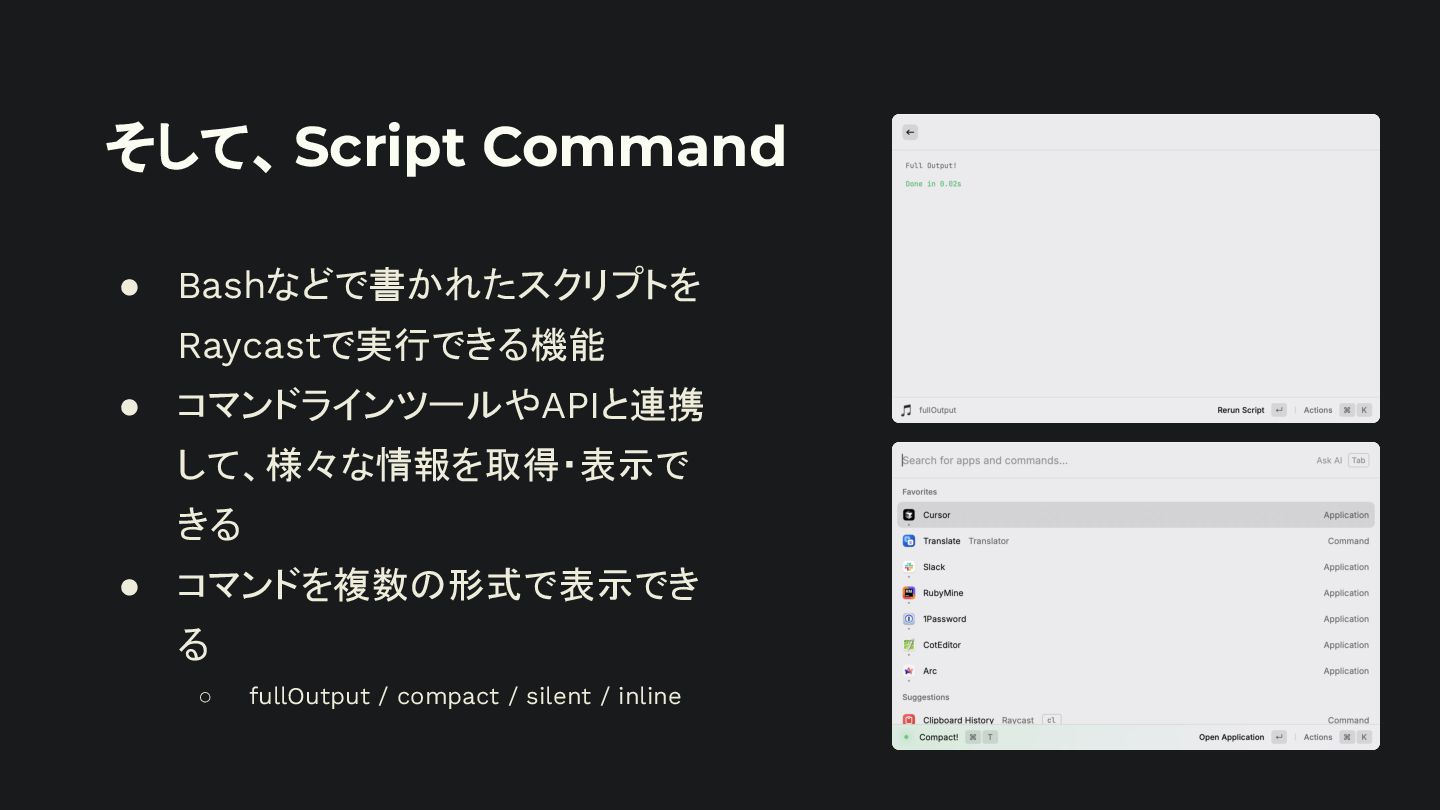Click the Application label in the 1Password row
This screenshot has height=810, width=1440.
[x=1346, y=619]
